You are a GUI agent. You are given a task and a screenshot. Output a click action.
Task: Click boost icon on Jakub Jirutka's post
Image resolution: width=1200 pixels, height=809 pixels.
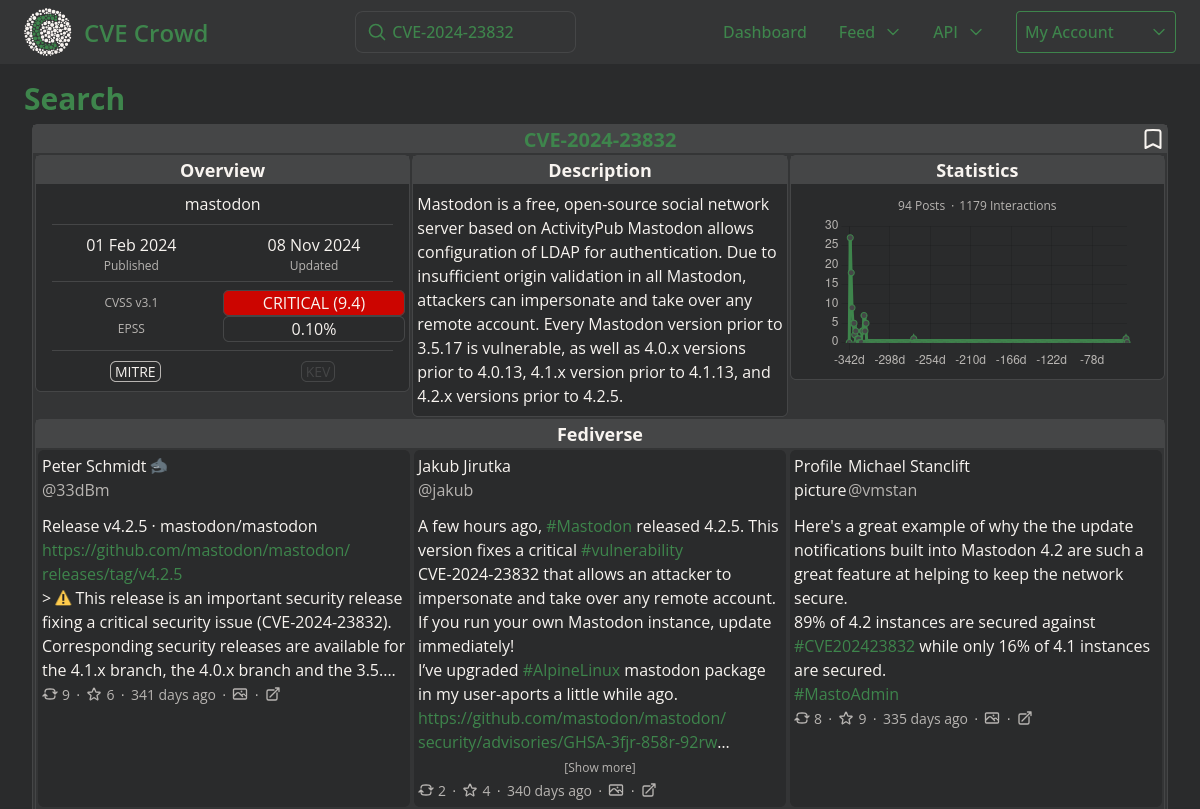[426, 790]
